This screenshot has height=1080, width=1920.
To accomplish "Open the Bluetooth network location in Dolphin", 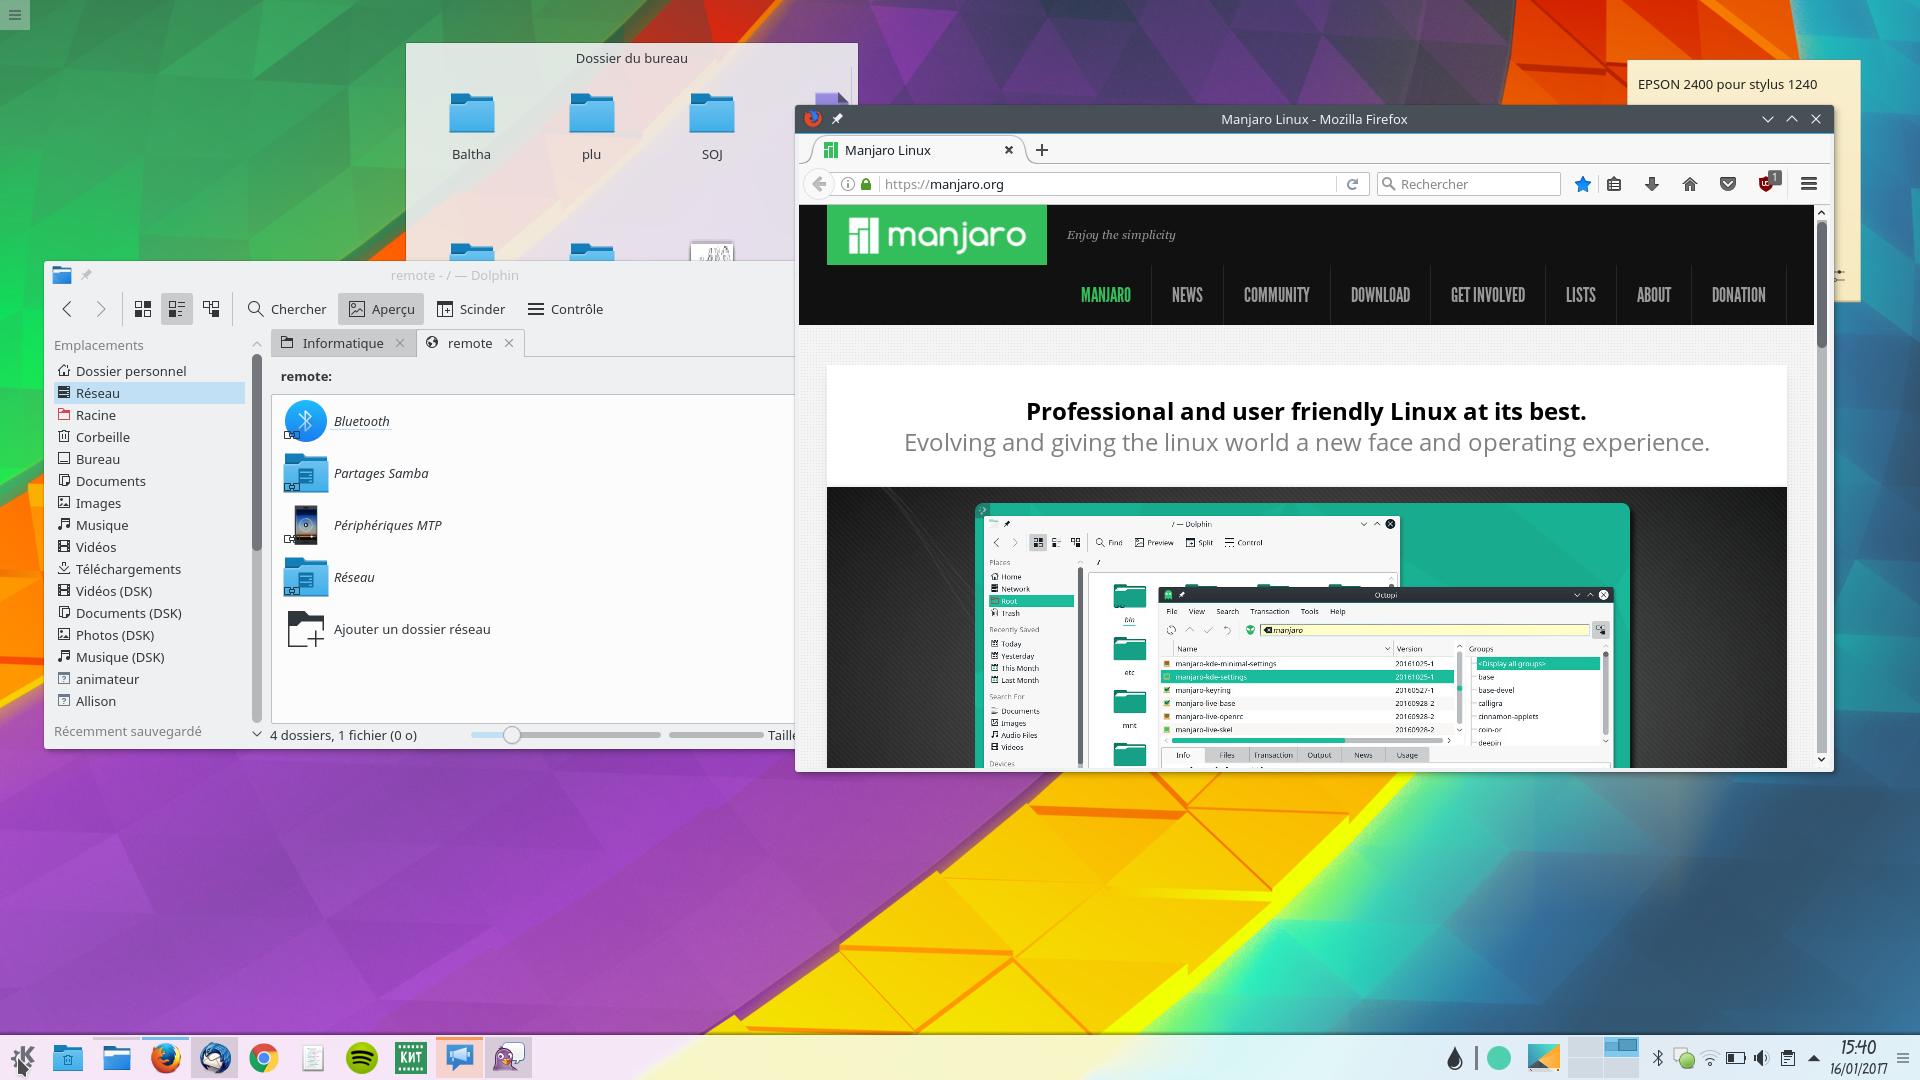I will tap(337, 421).
